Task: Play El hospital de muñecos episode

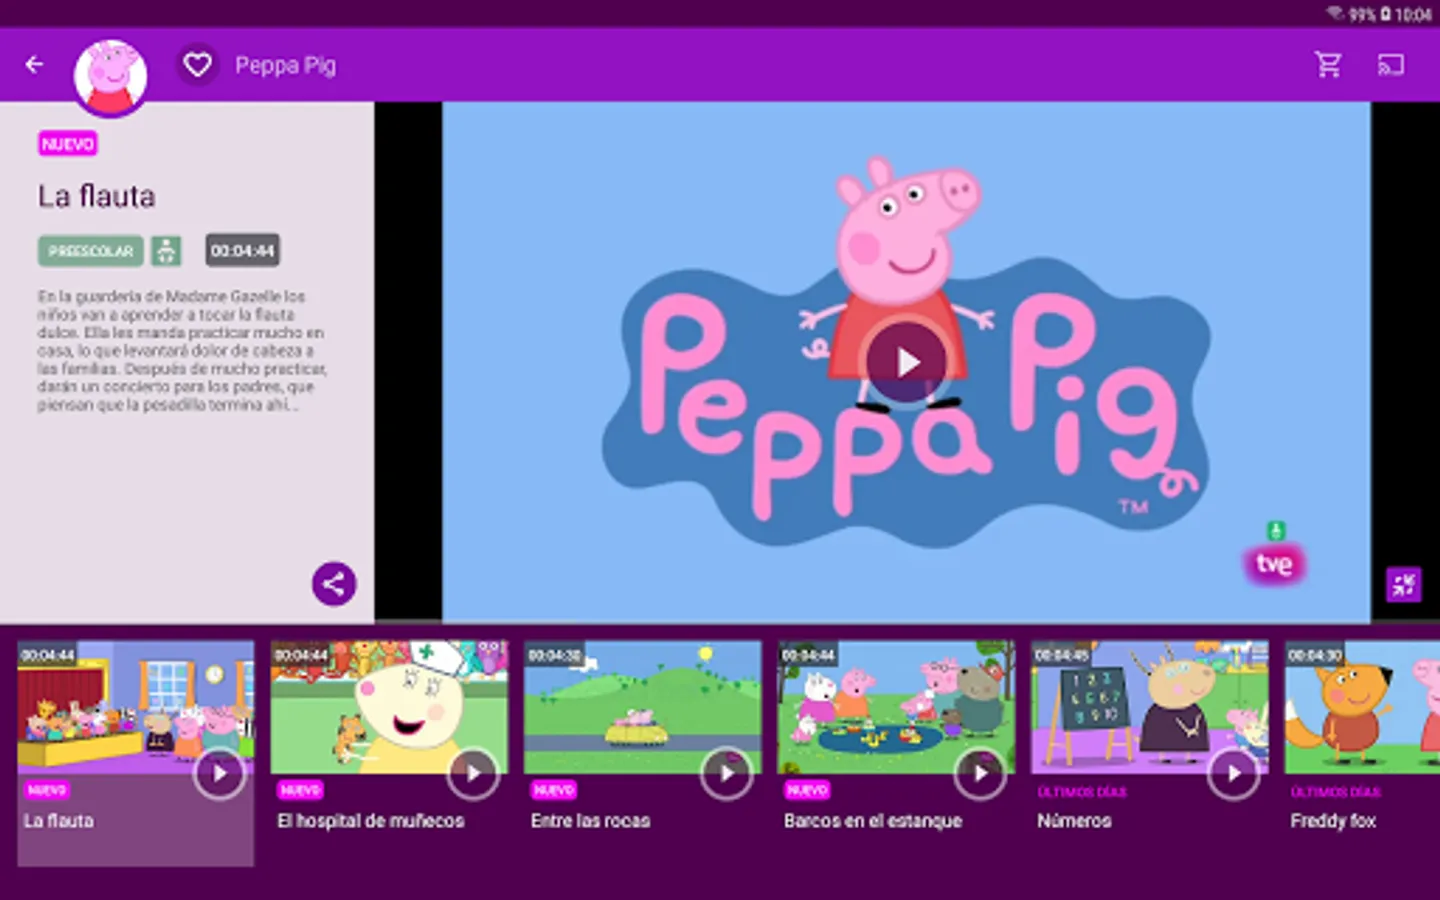Action: point(473,773)
